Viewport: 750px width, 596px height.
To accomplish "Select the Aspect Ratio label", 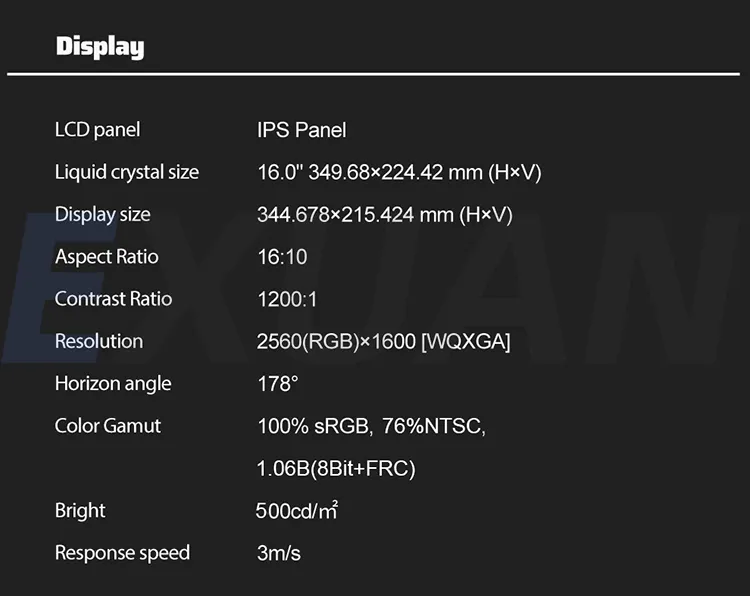I will pos(107,257).
